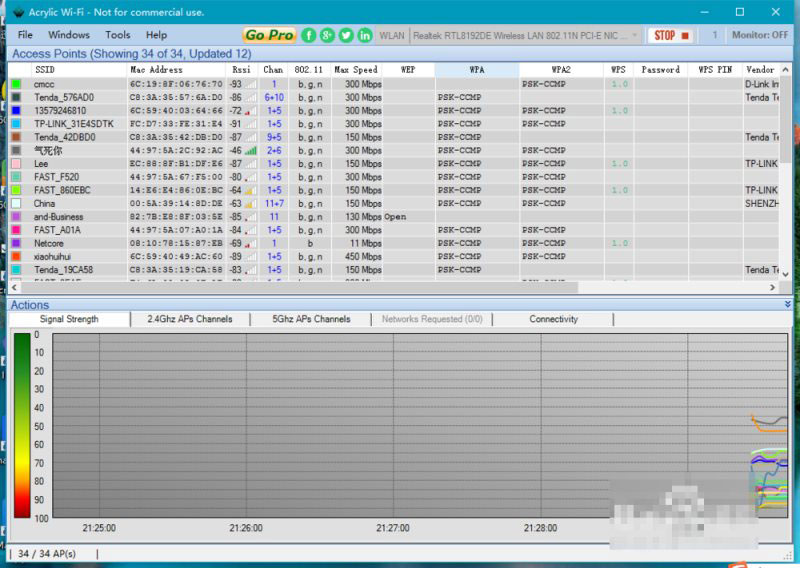Open the Networks Requested tab
800x568 pixels.
pyautogui.click(x=432, y=319)
